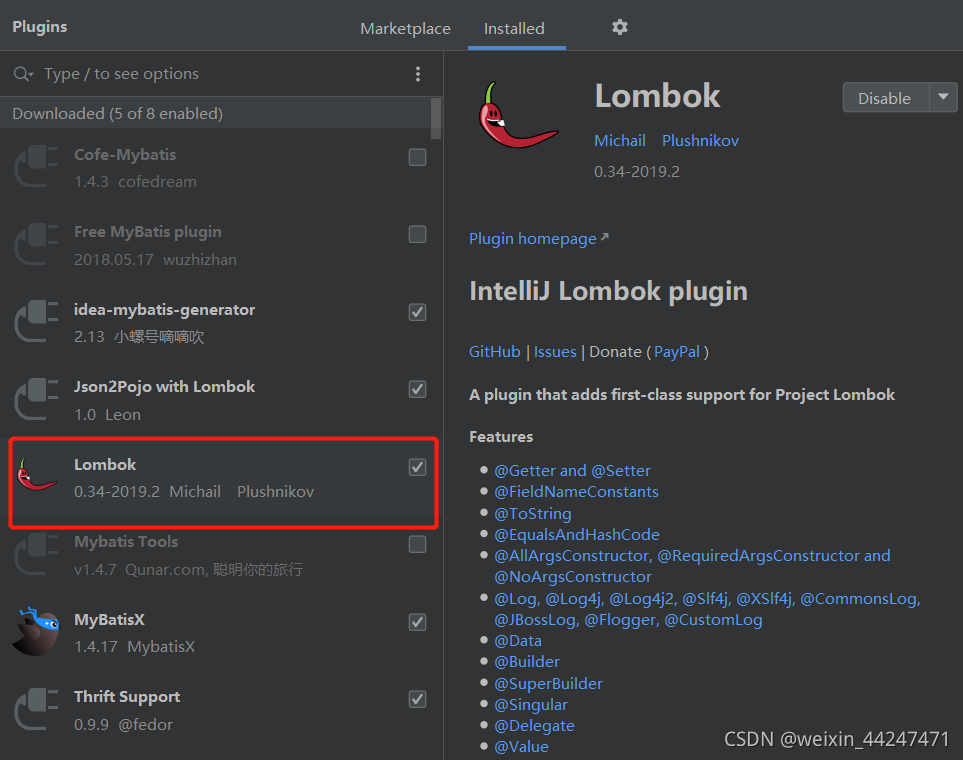Uncheck the Lombok enabled checkbox

click(417, 467)
